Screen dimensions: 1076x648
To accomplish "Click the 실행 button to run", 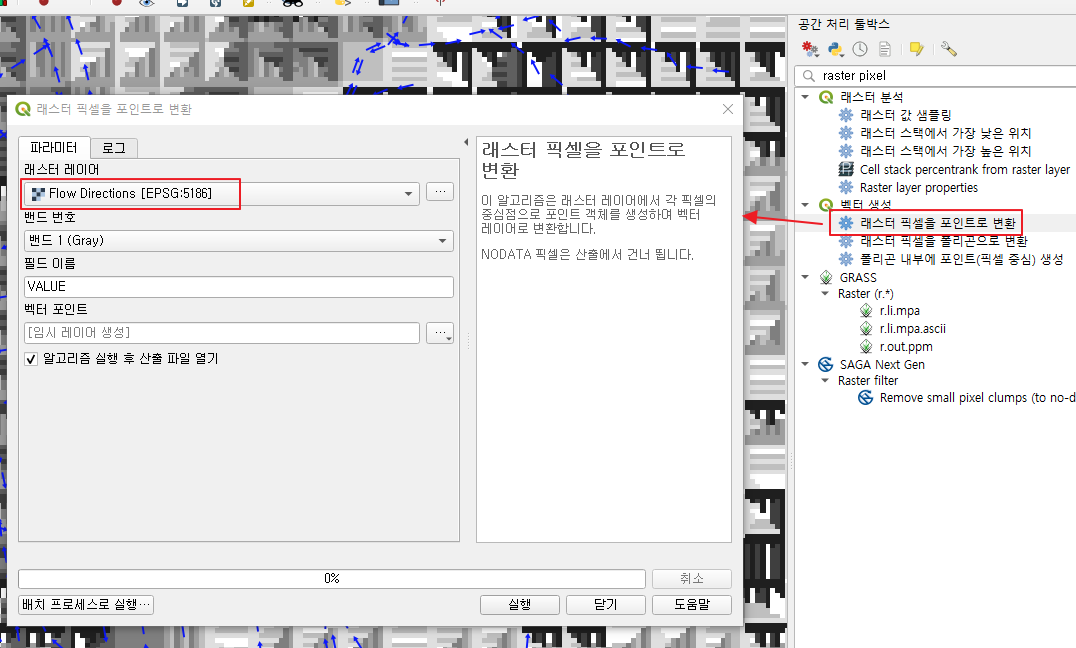I will tap(519, 604).
